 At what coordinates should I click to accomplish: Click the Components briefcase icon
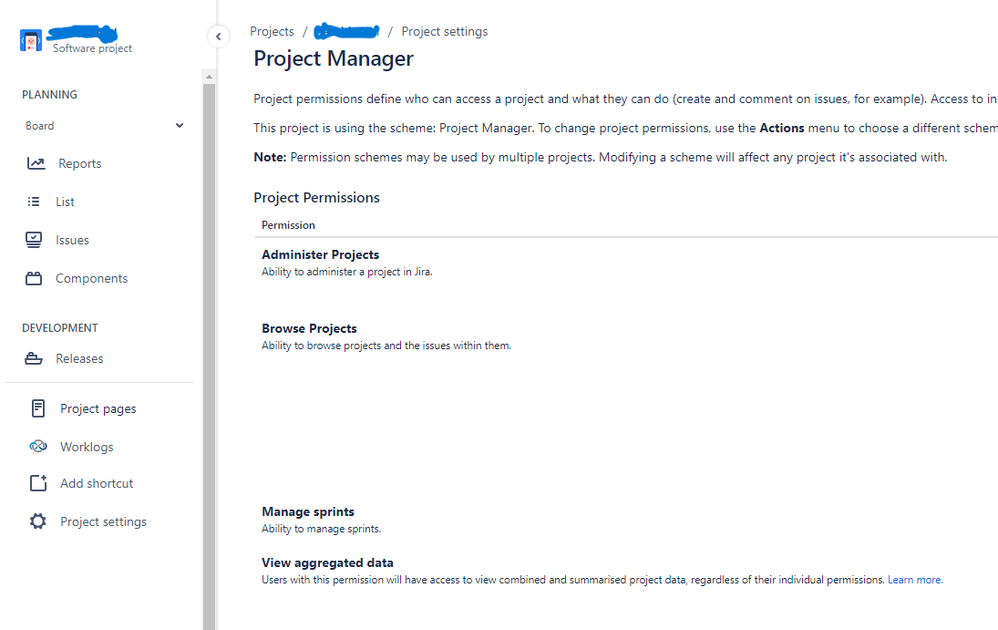pos(34,278)
